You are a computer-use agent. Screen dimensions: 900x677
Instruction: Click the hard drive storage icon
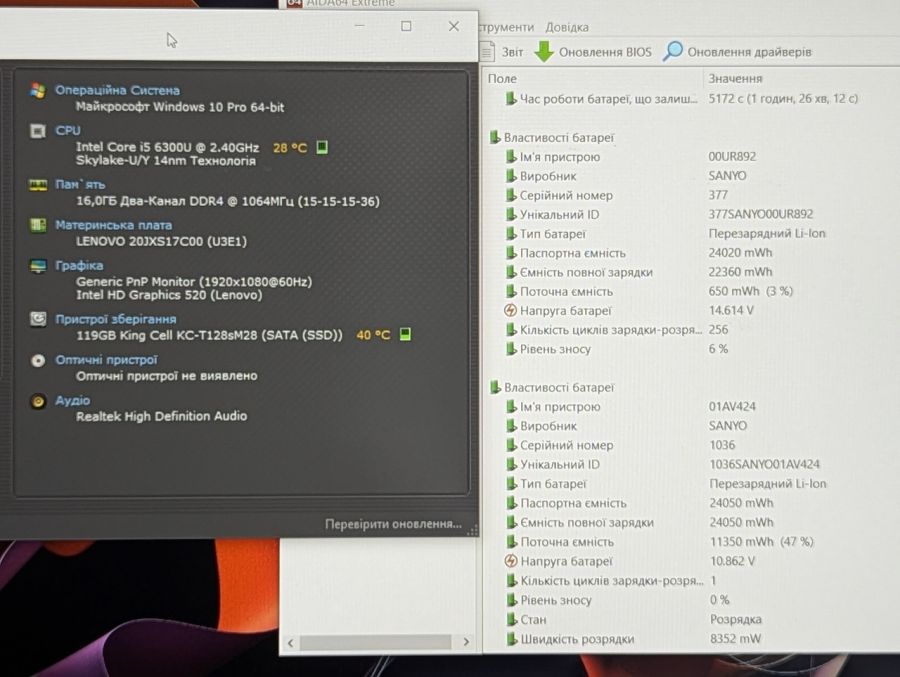point(38,319)
